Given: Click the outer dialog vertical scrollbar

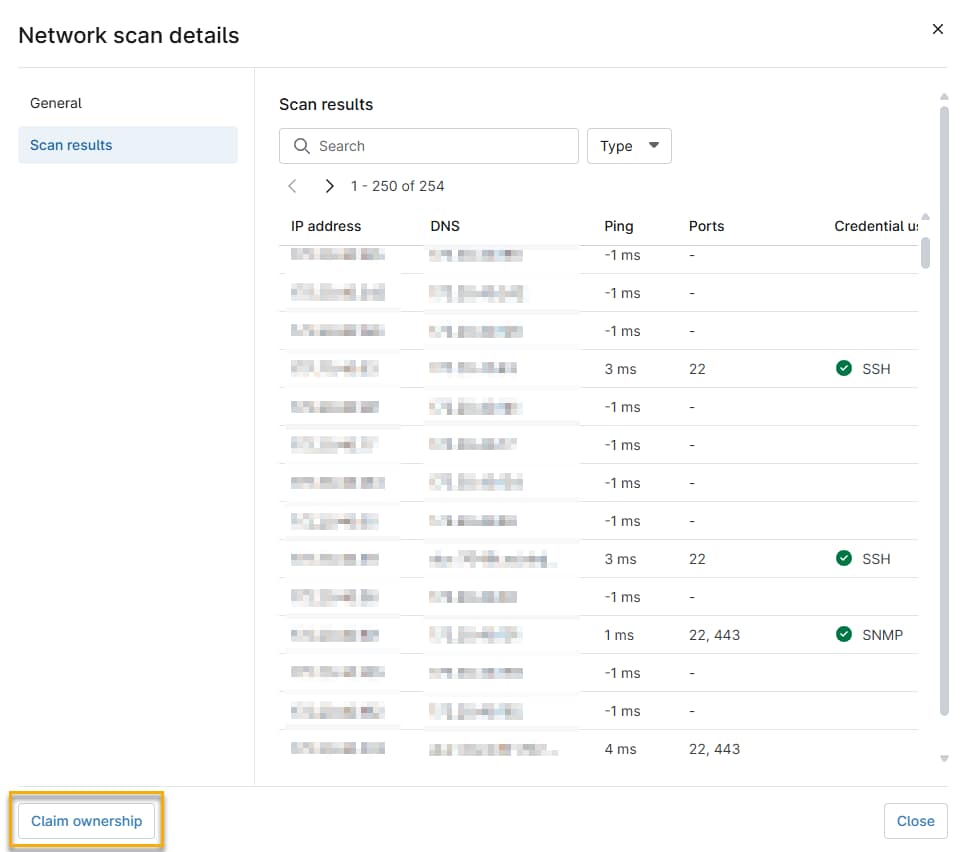Looking at the screenshot, I should 943,400.
